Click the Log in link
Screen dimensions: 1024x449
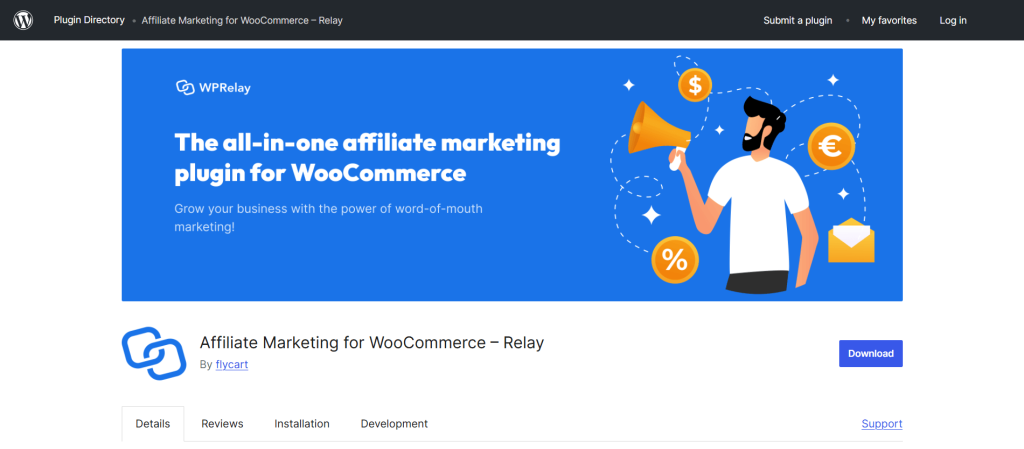(x=953, y=20)
